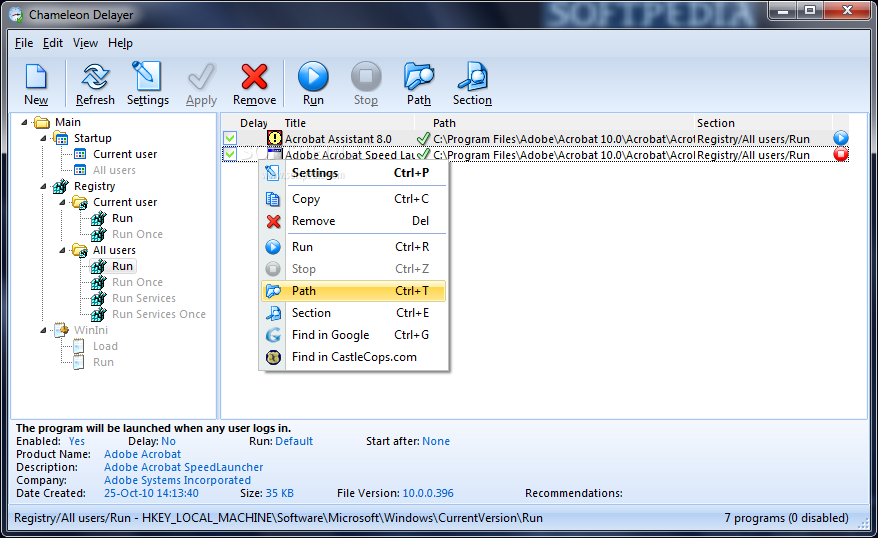Click the Main folder icon in tree
The height and width of the screenshot is (538, 878).
click(42, 122)
